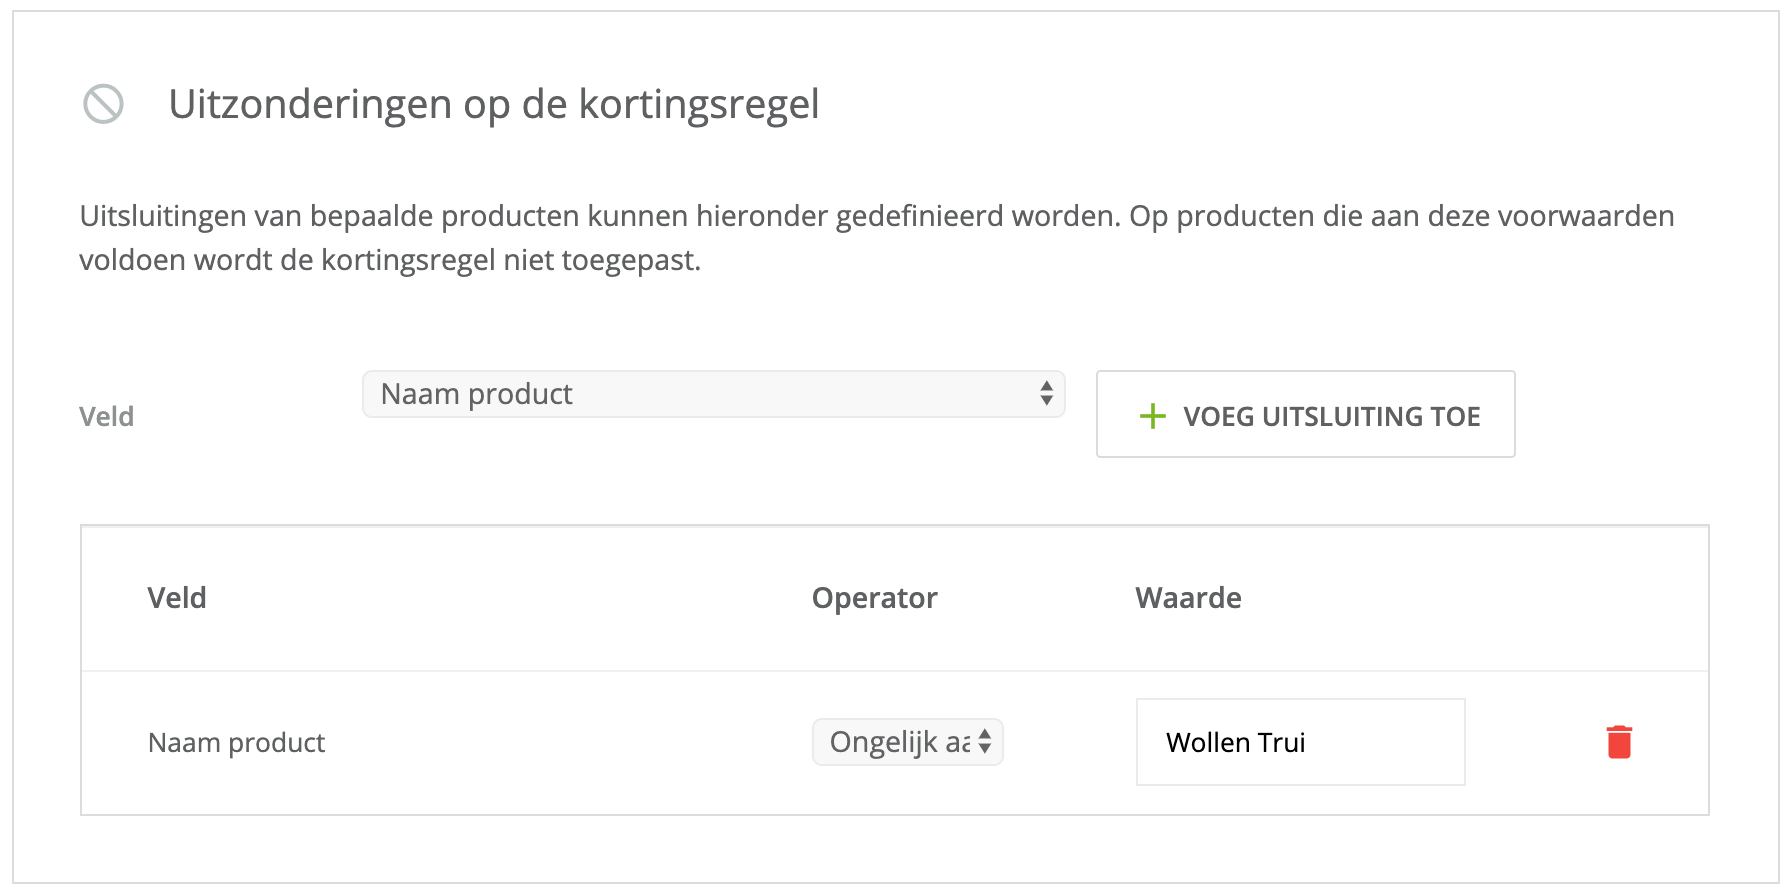Delete the Naam product exclusion row
This screenshot has width=1786, height=894.
1619,742
